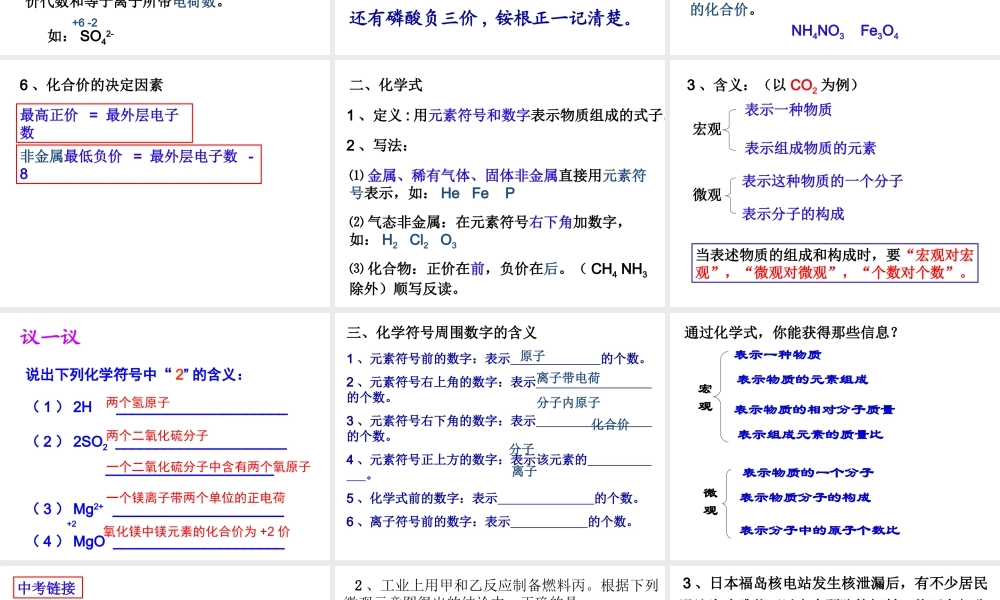
Task: Click the red box 最高正价 = 最外层电子数
Action: tap(105, 123)
